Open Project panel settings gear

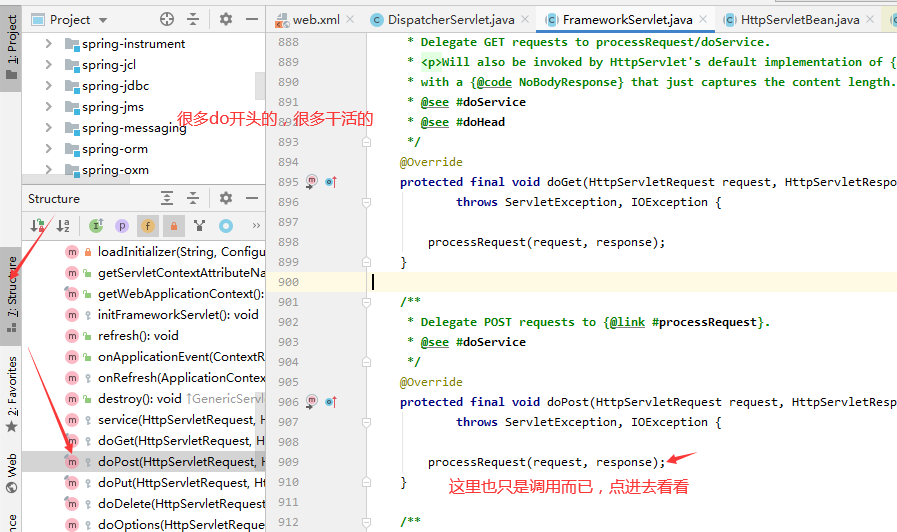226,19
